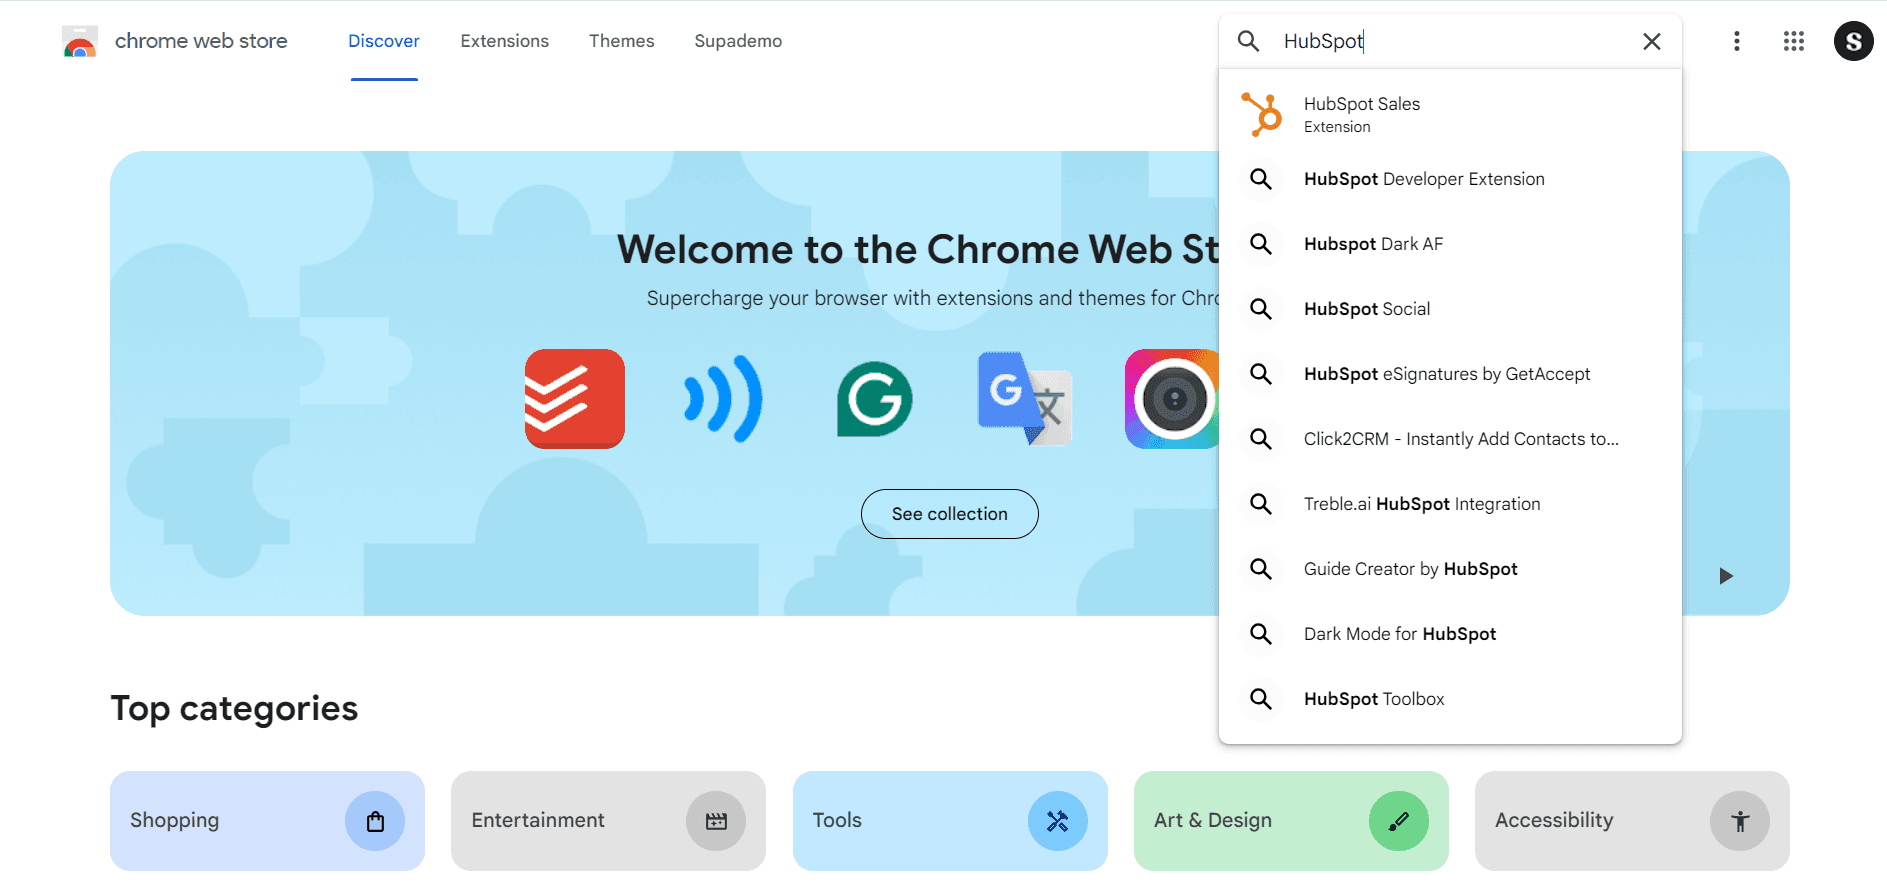The height and width of the screenshot is (883, 1887).
Task: Open the S account avatar
Action: (x=1854, y=41)
